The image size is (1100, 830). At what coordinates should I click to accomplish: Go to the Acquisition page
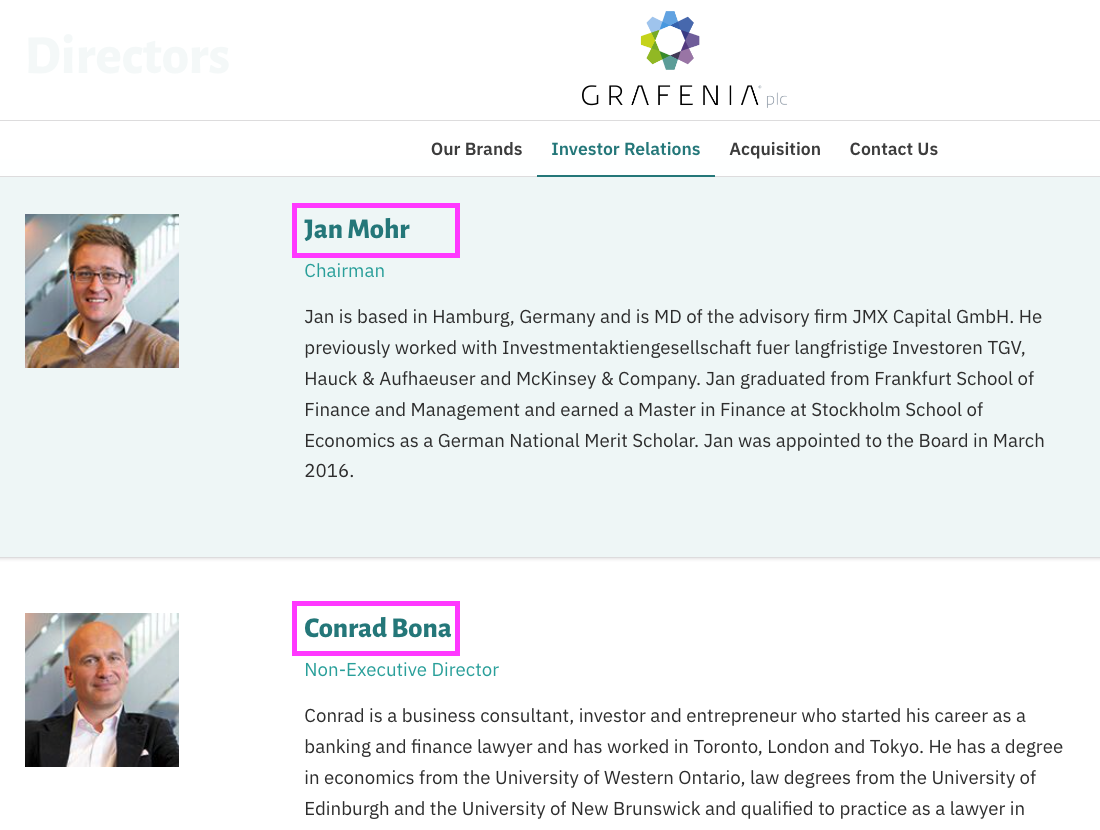tap(774, 149)
